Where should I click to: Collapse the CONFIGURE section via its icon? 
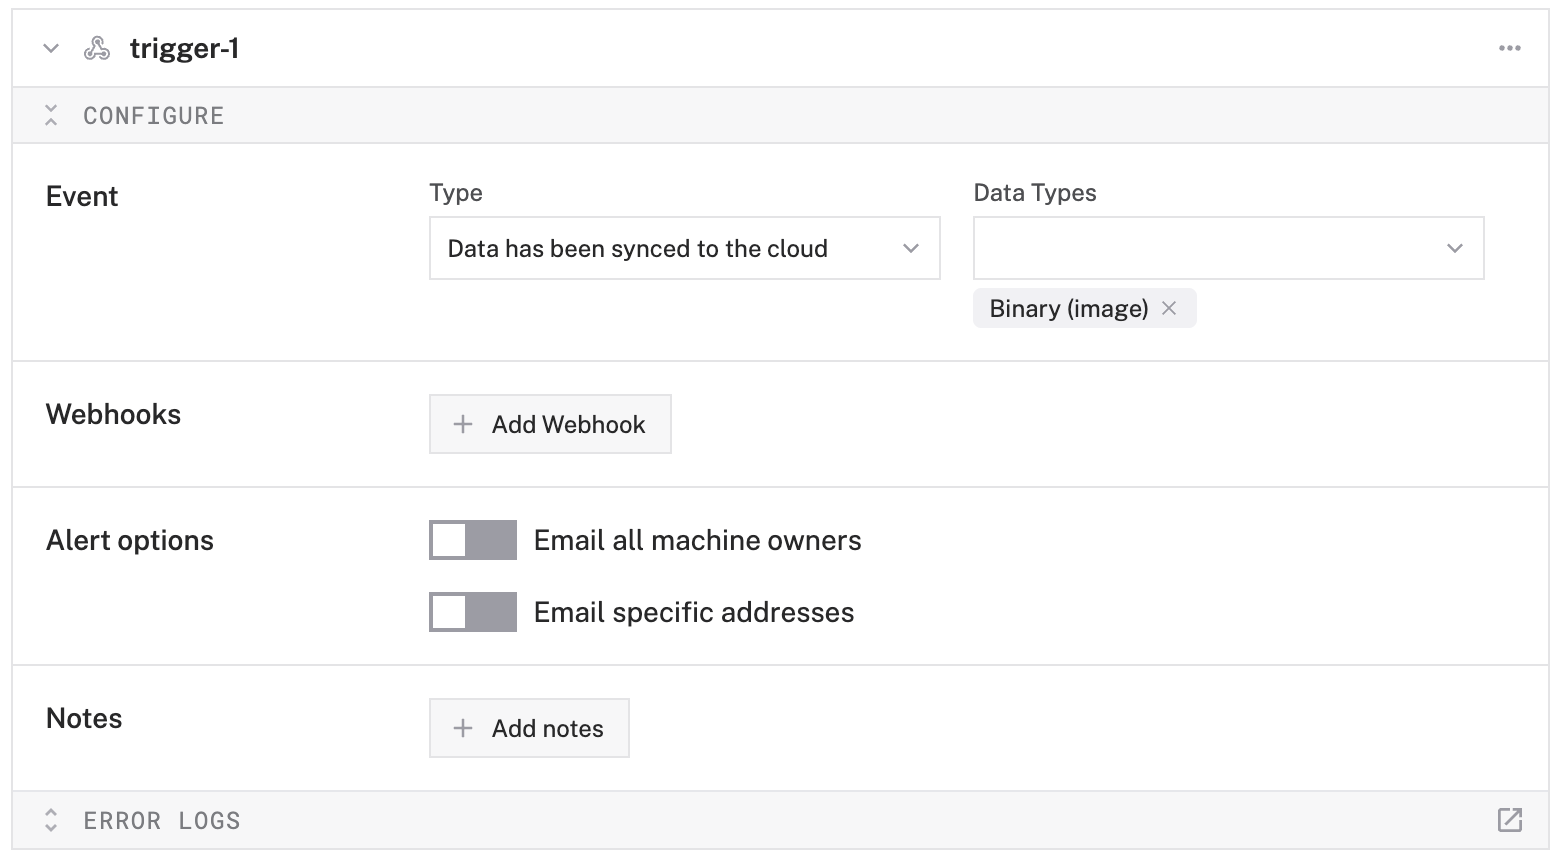[x=50, y=114]
